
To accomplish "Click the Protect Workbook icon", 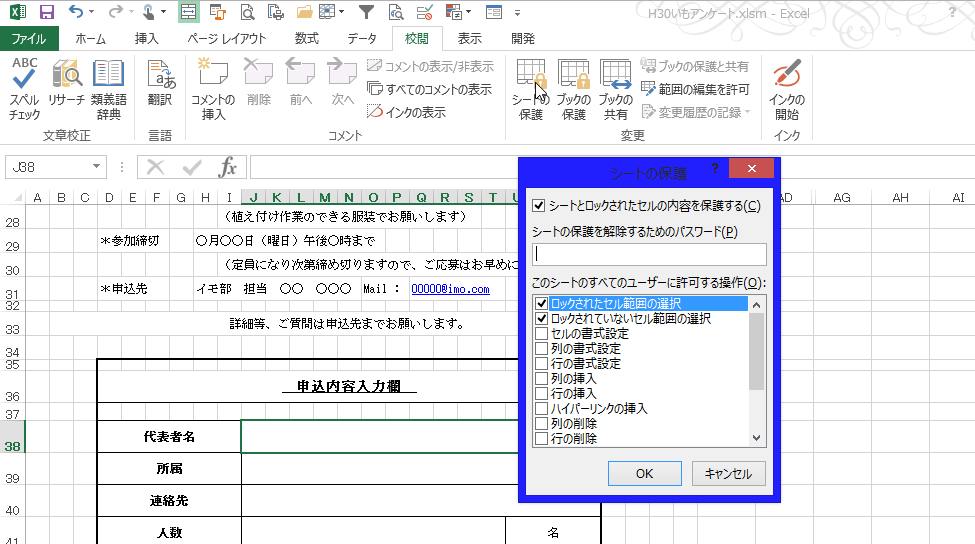I will [x=573, y=88].
